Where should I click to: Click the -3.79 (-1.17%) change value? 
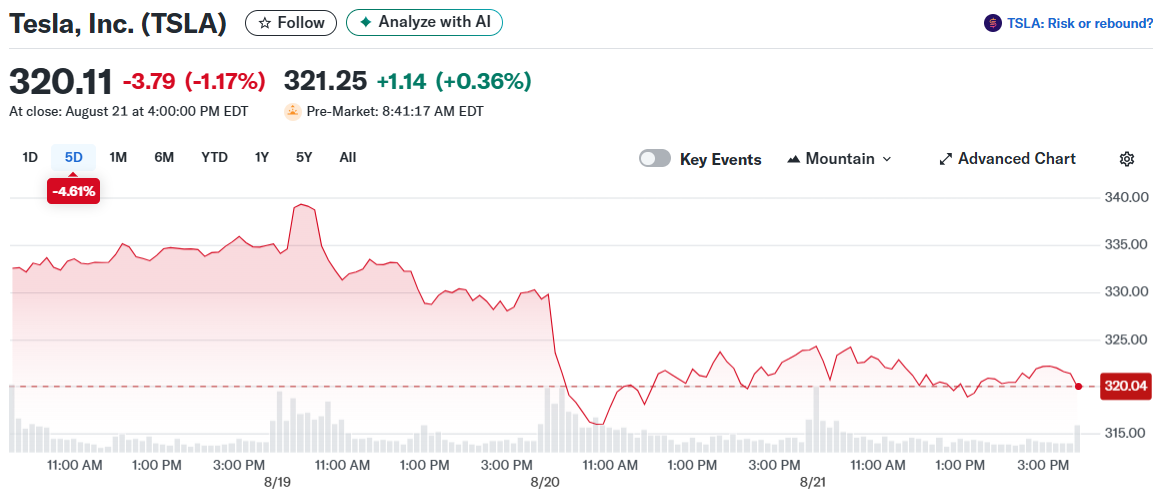point(193,80)
